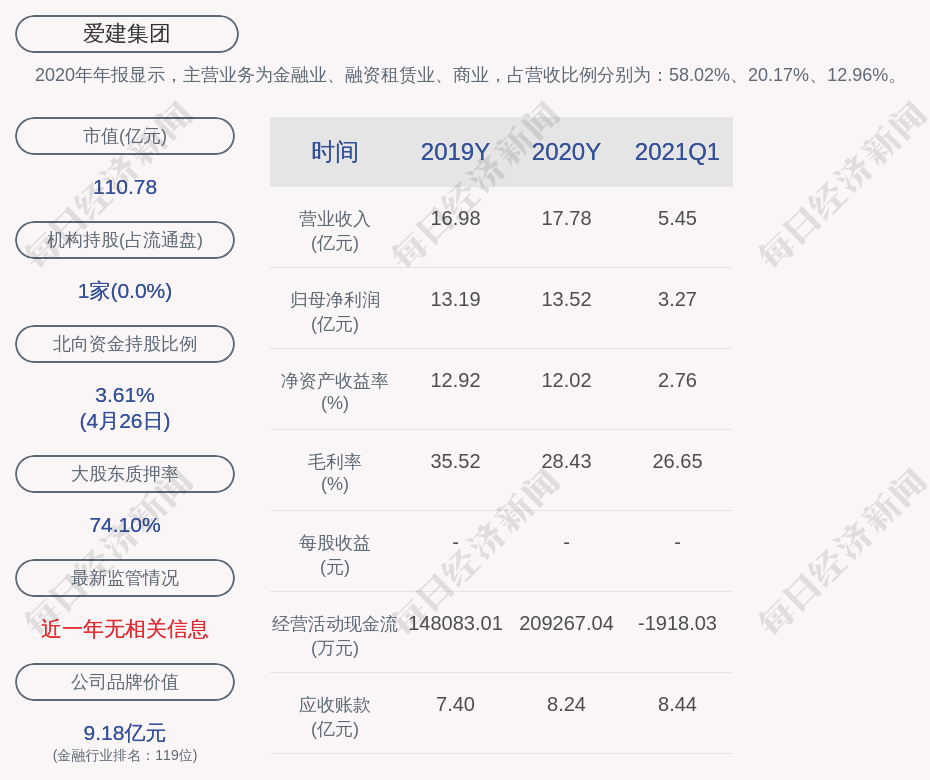Select gross margin value 26.65
930x780 pixels.
pos(677,461)
